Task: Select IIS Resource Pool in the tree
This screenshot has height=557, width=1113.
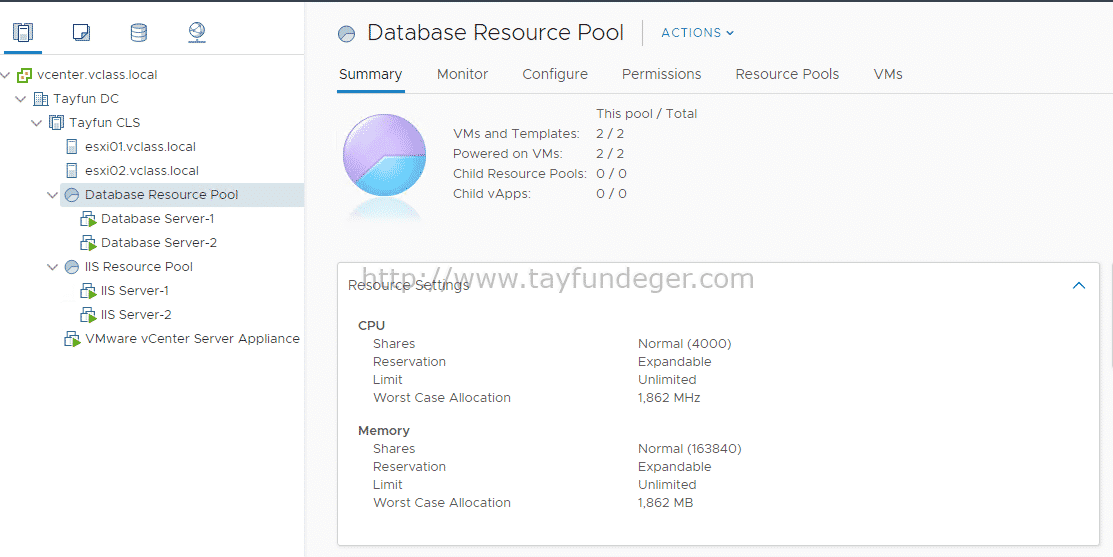Action: pos(138,267)
